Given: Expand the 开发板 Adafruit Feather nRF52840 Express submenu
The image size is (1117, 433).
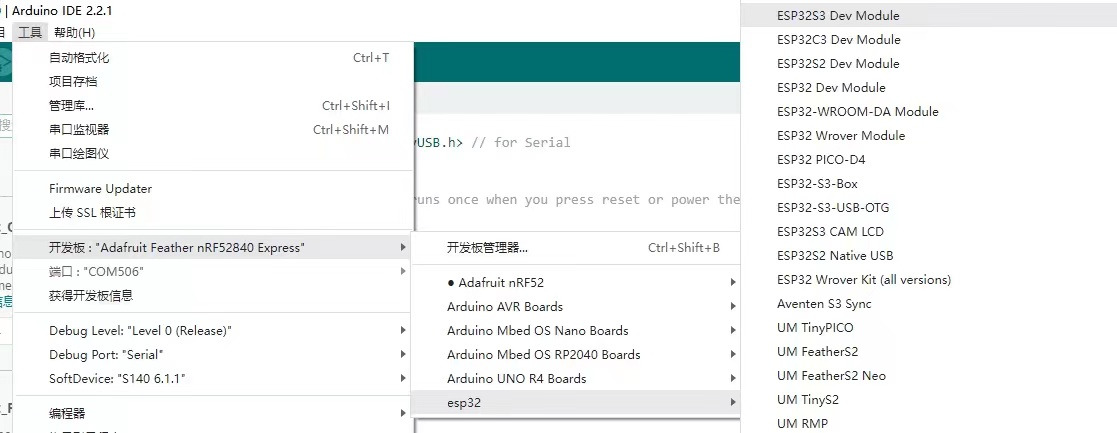Looking at the screenshot, I should pos(213,248).
